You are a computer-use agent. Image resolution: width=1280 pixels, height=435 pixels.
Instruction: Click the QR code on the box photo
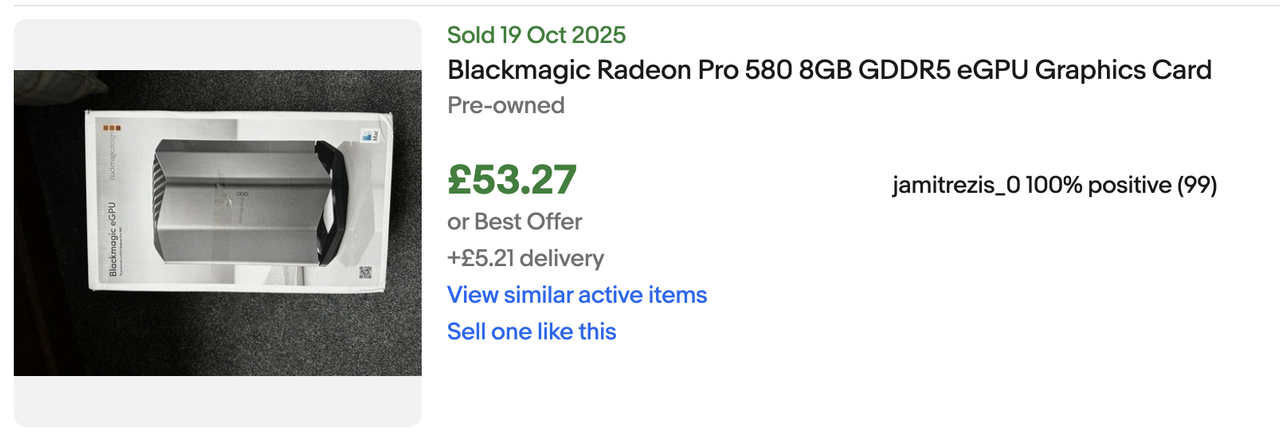[364, 271]
